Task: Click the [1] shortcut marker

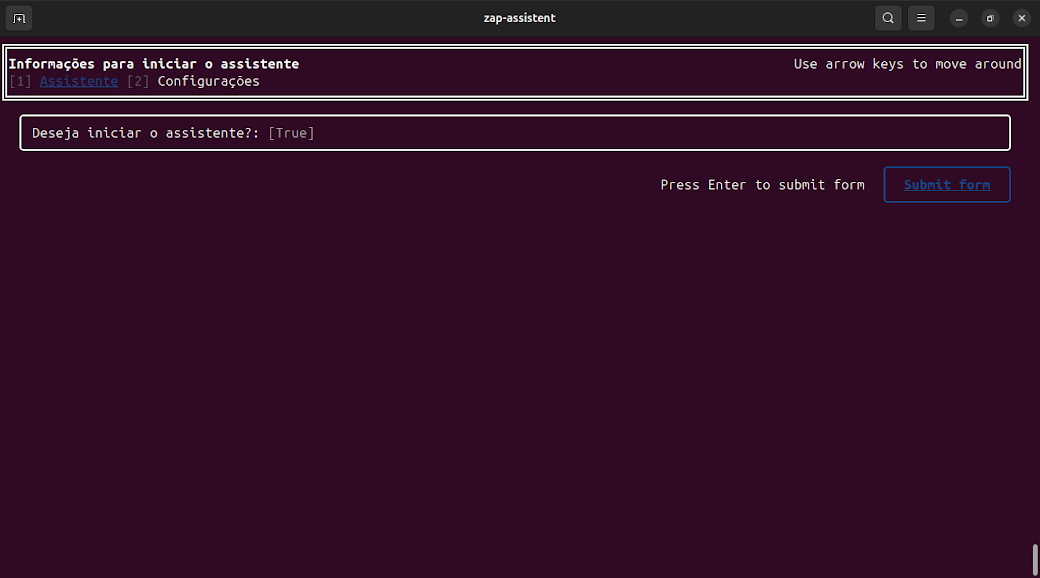Action: click(20, 81)
